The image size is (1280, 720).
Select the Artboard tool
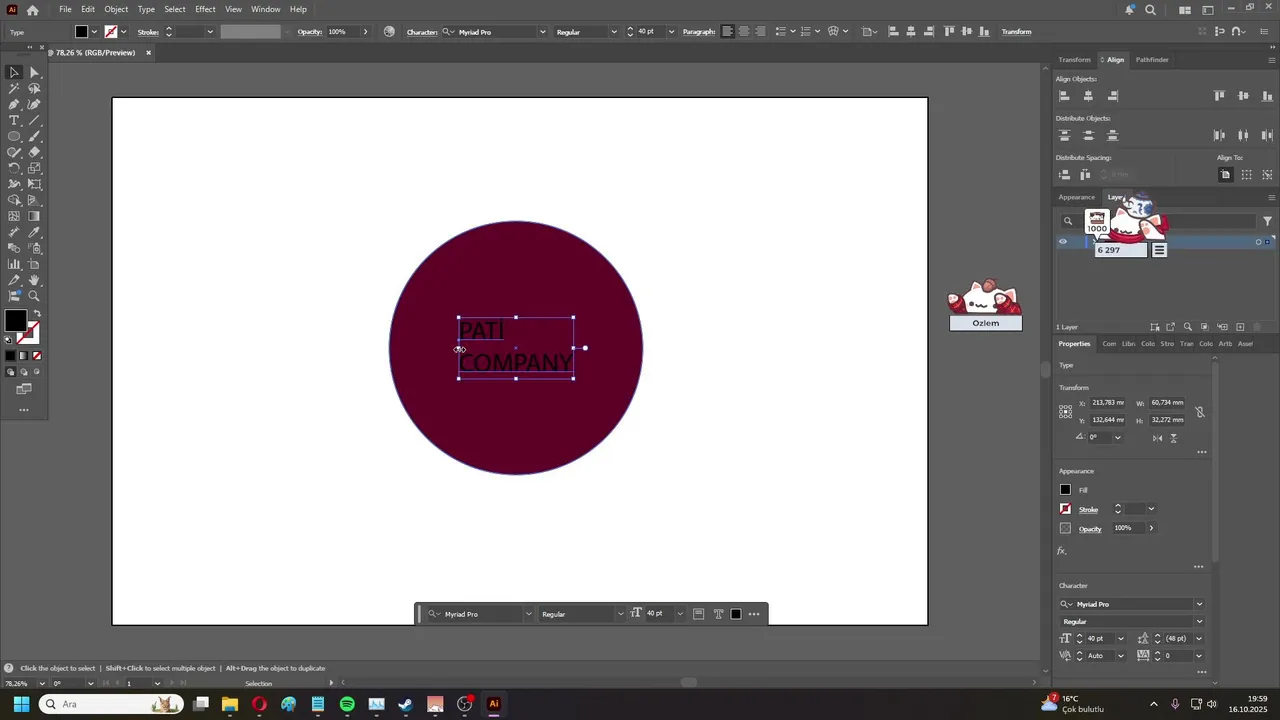[34, 264]
